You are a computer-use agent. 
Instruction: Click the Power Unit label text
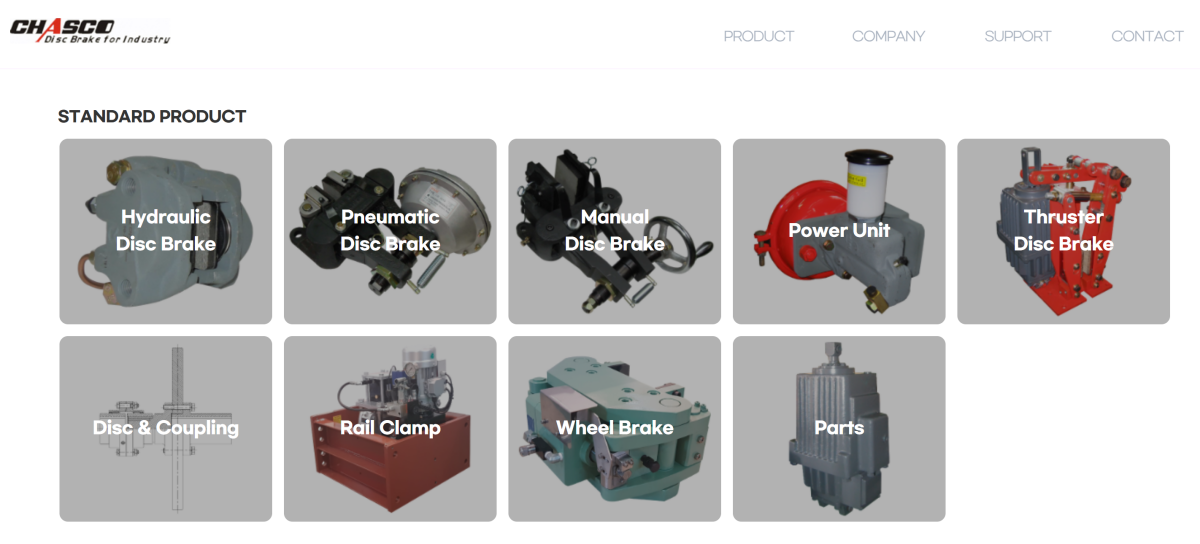click(839, 230)
